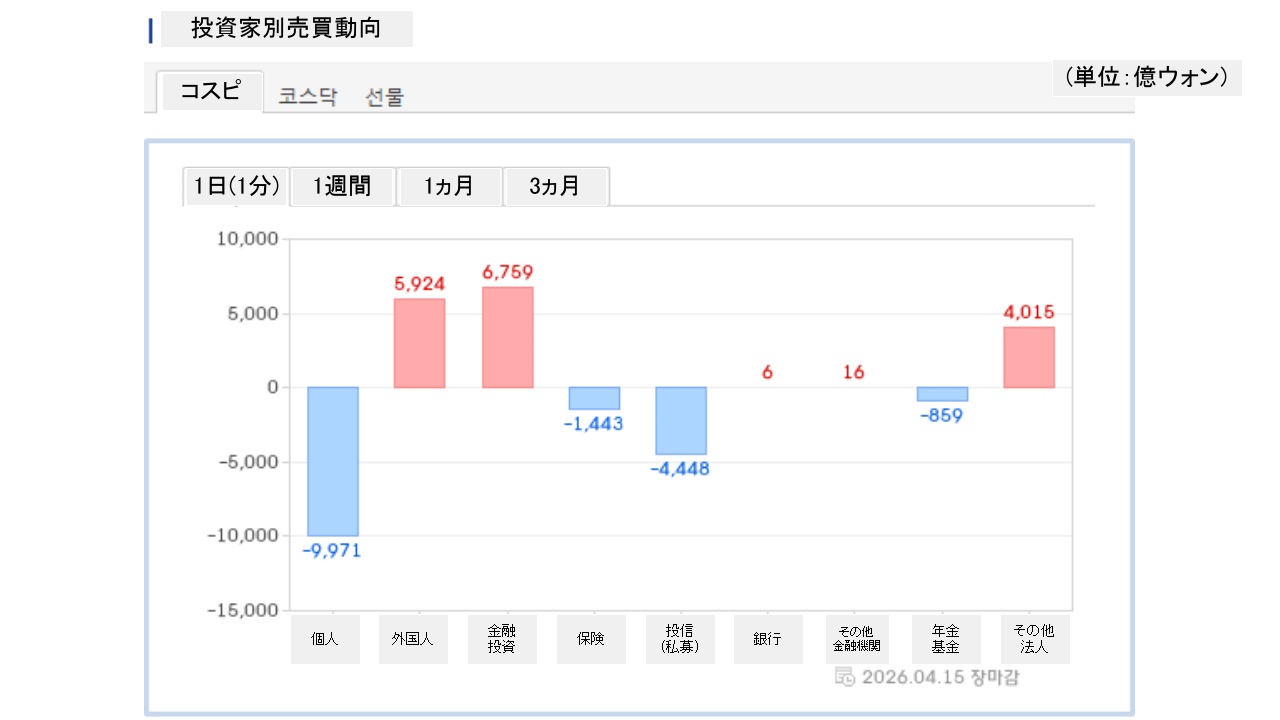Click the 投信(私募) blue bar
The image size is (1280, 720).
click(x=681, y=421)
